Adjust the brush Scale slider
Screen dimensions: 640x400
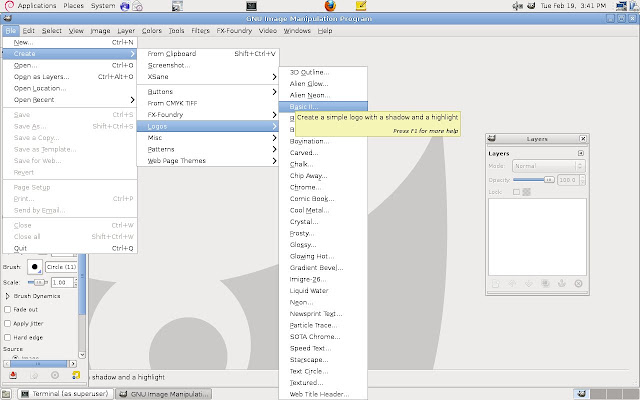38,282
